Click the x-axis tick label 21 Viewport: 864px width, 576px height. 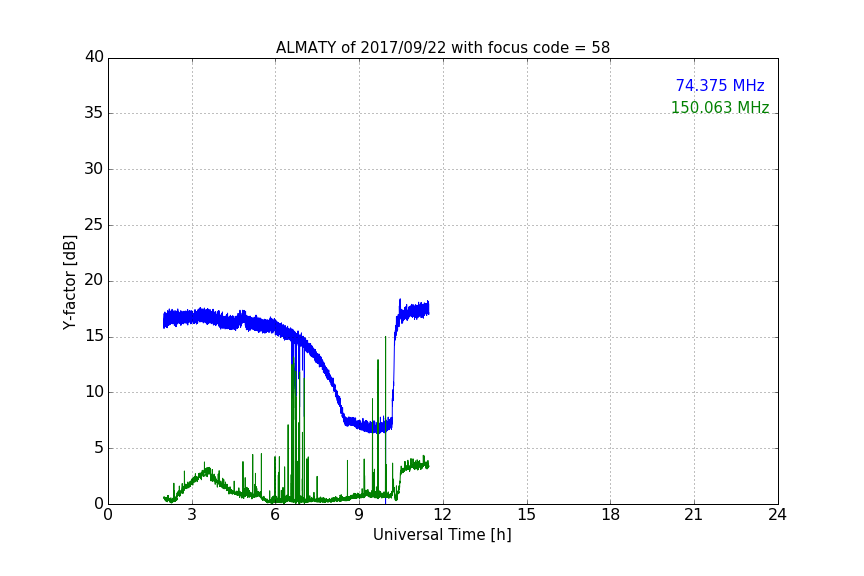(694, 515)
